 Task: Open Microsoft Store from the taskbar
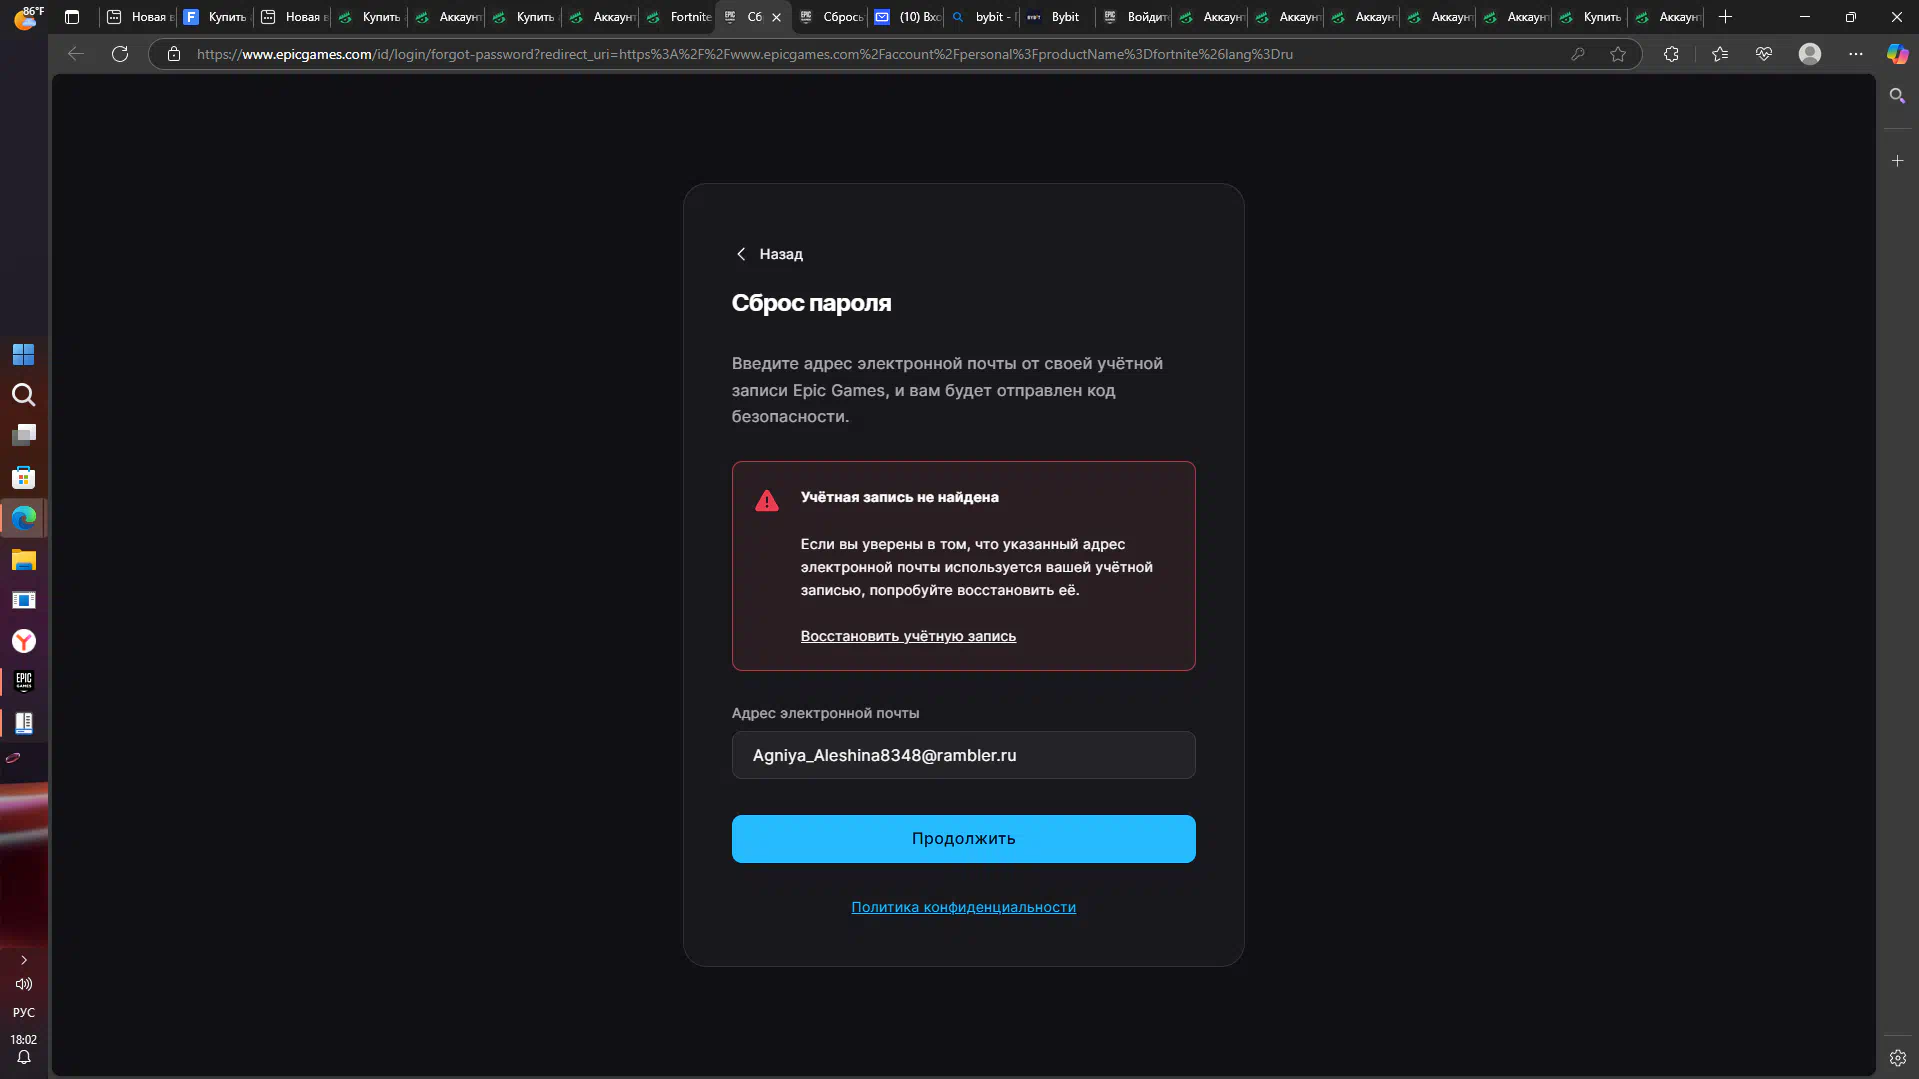[x=23, y=478]
